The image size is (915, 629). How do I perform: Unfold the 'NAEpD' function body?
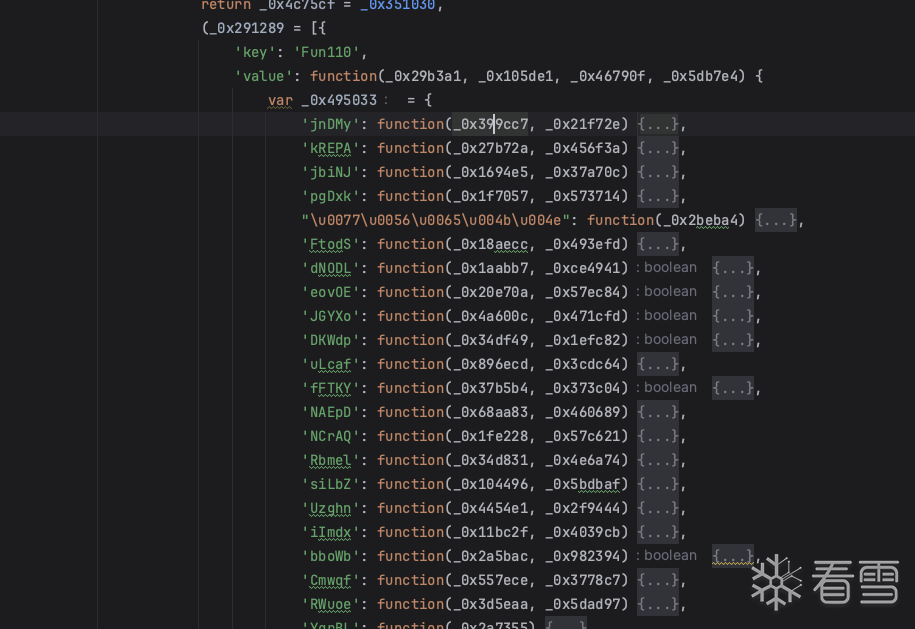tap(658, 412)
